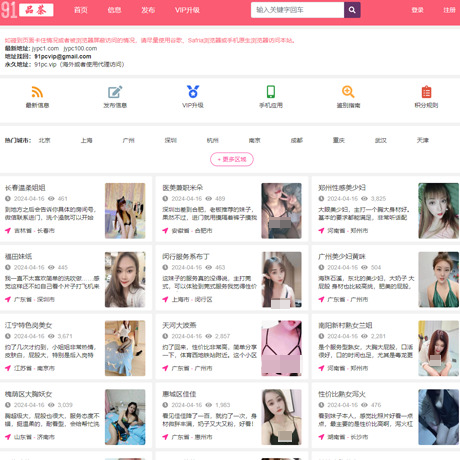The width and height of the screenshot is (460, 460).
Task: Pick 成都 in the hot cities row
Action: click(297, 140)
